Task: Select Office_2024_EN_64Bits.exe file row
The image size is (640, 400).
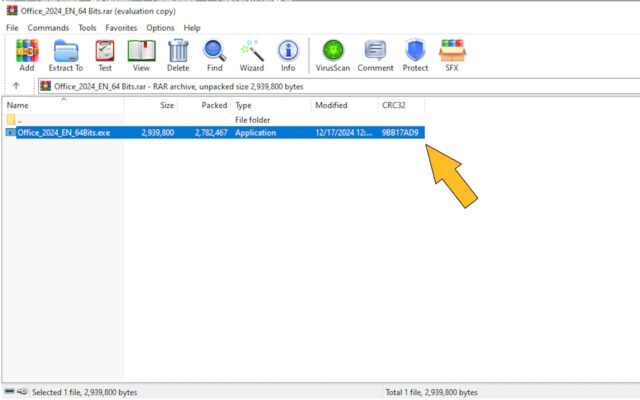Action: click(64, 132)
